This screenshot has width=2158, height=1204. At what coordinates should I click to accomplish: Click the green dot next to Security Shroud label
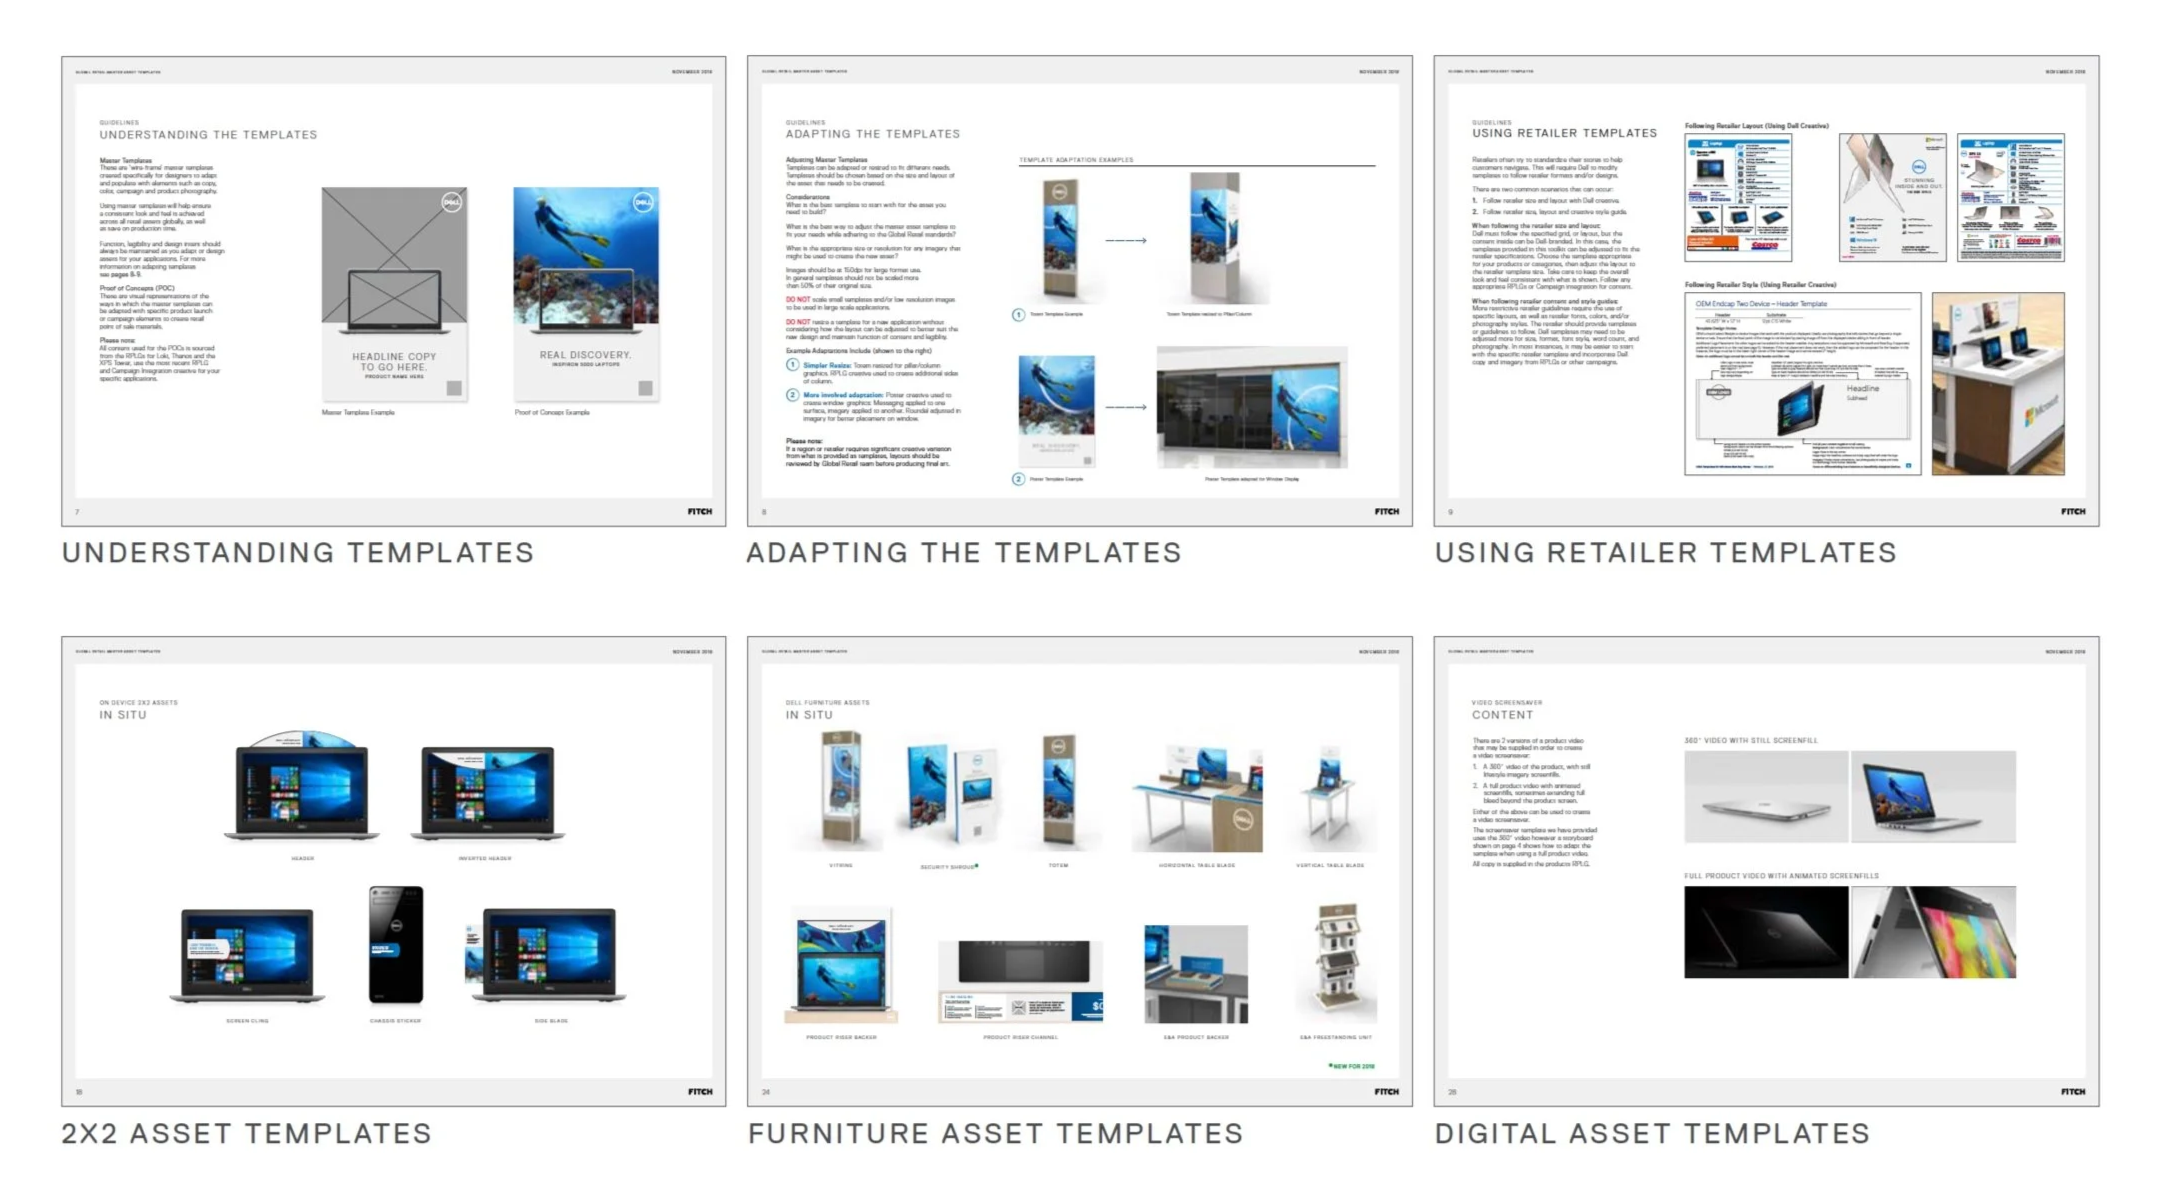977,867
